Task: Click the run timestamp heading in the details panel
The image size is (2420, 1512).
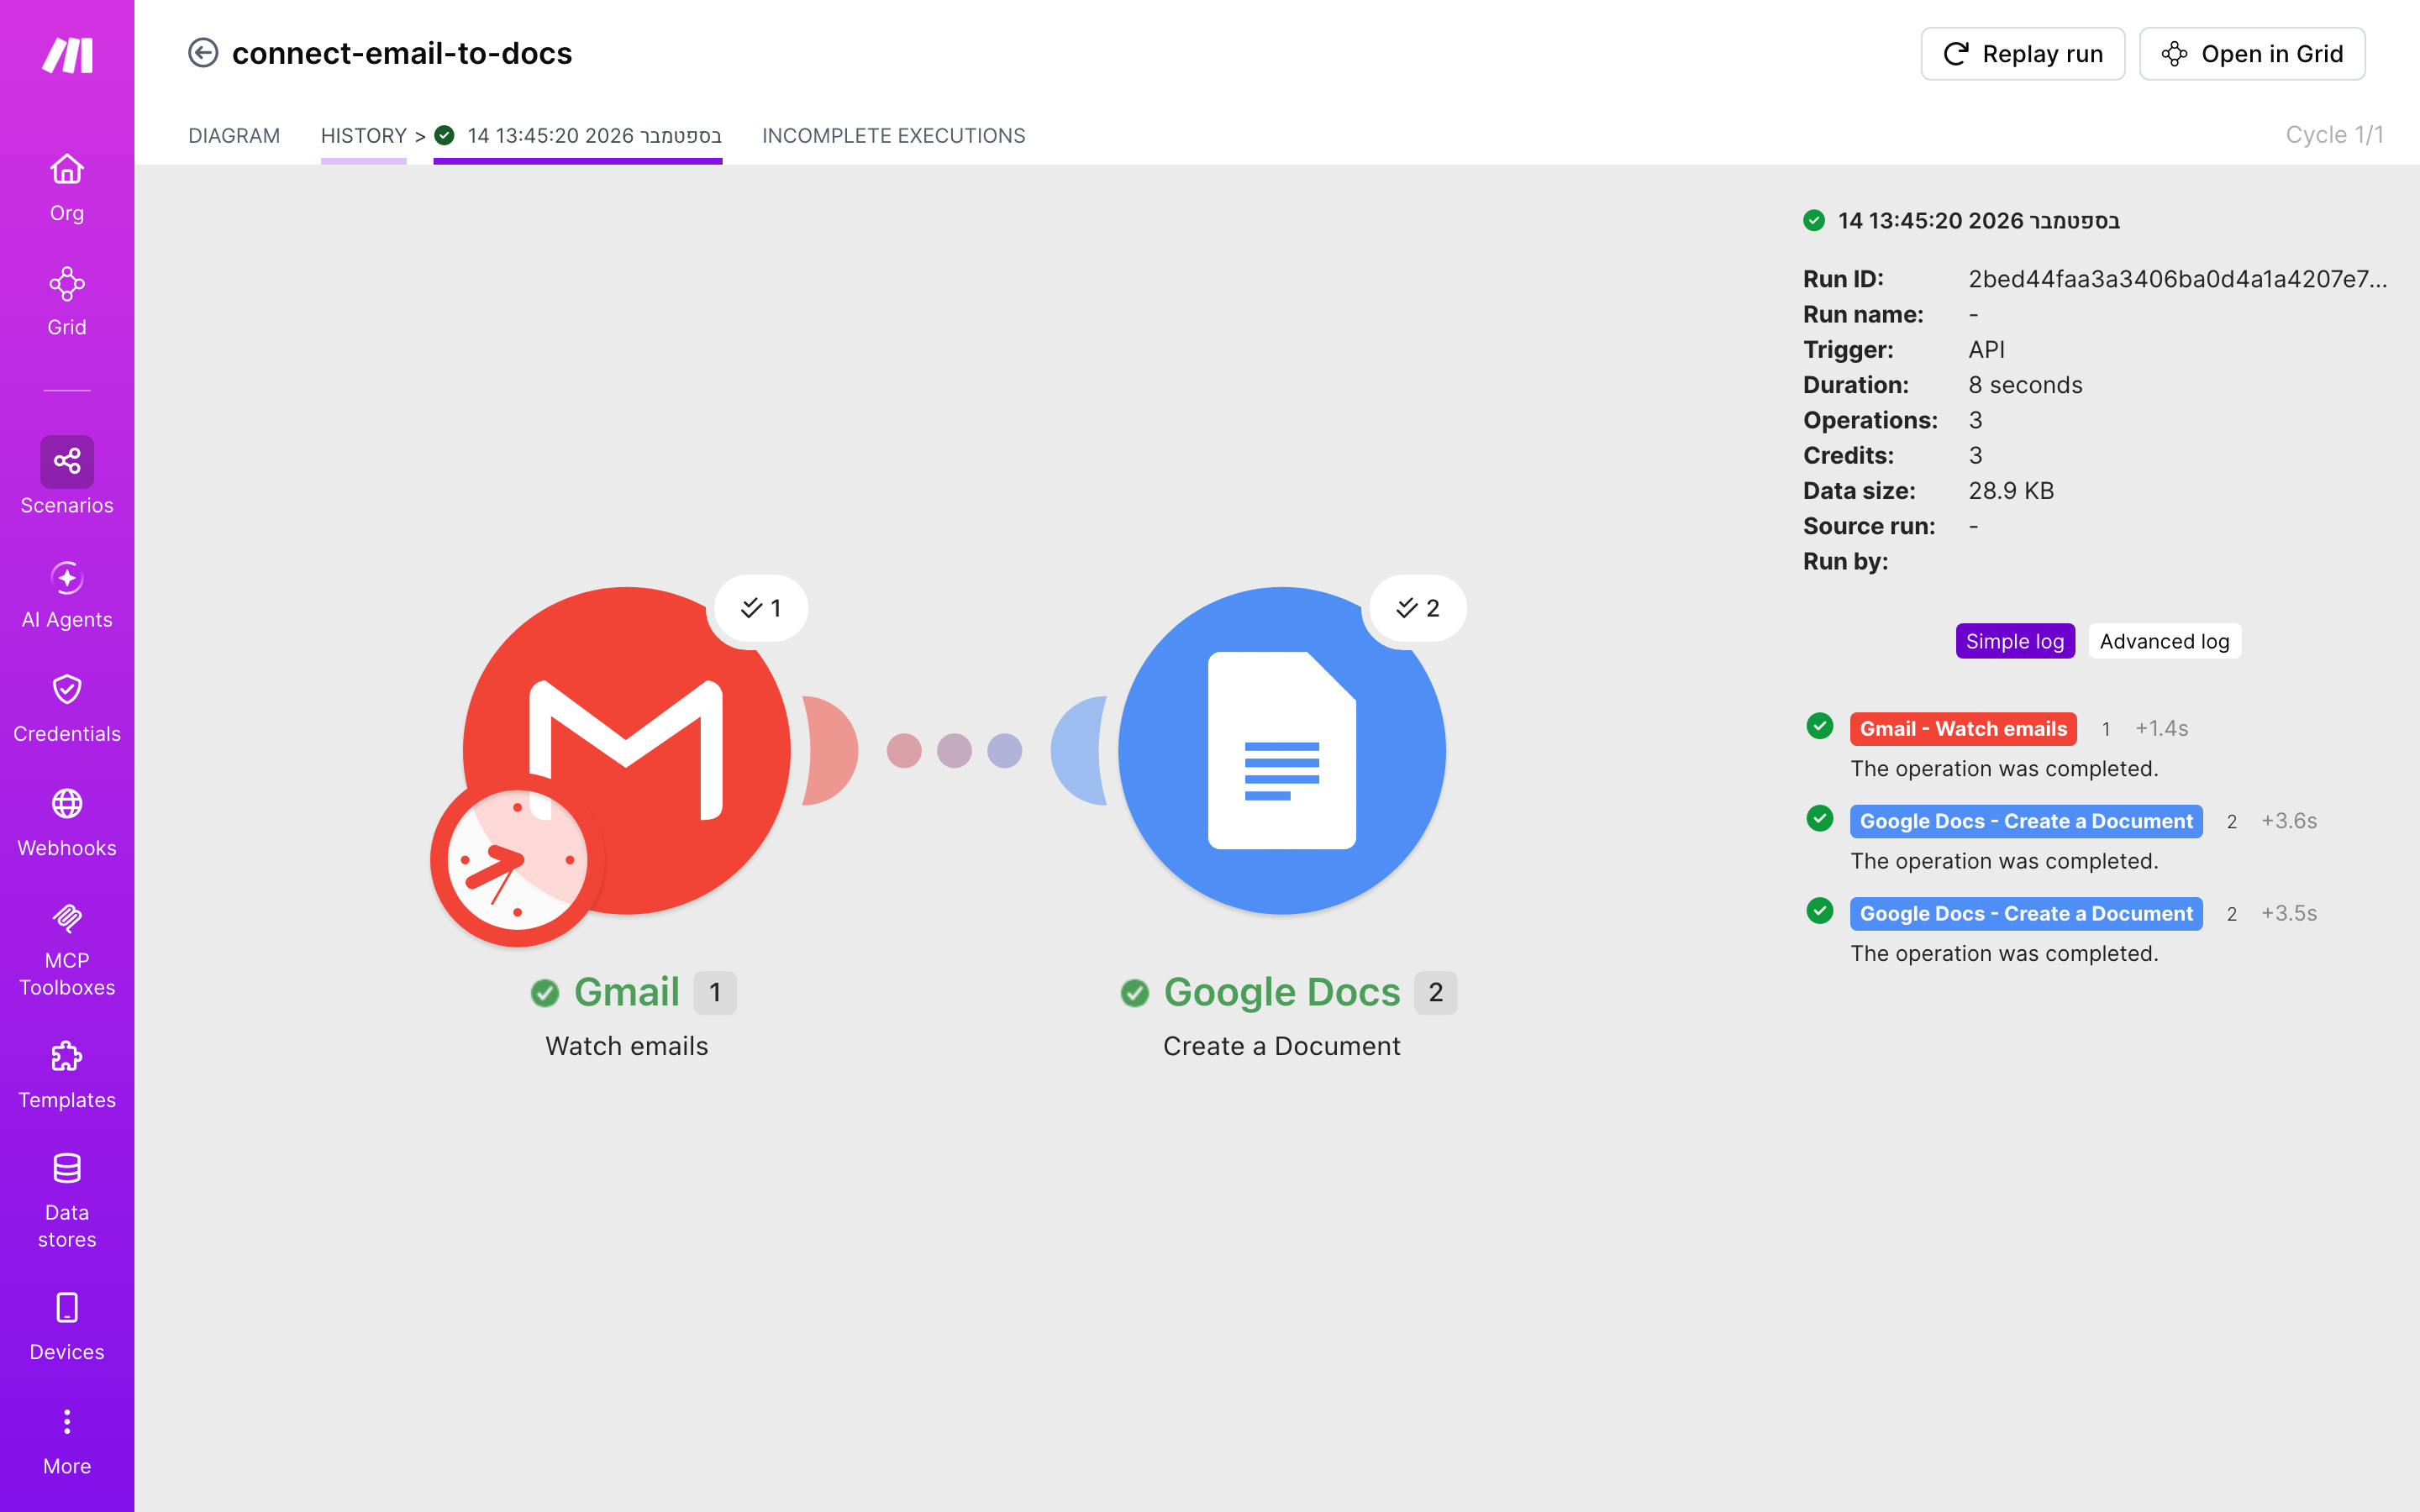Action: point(1978,220)
